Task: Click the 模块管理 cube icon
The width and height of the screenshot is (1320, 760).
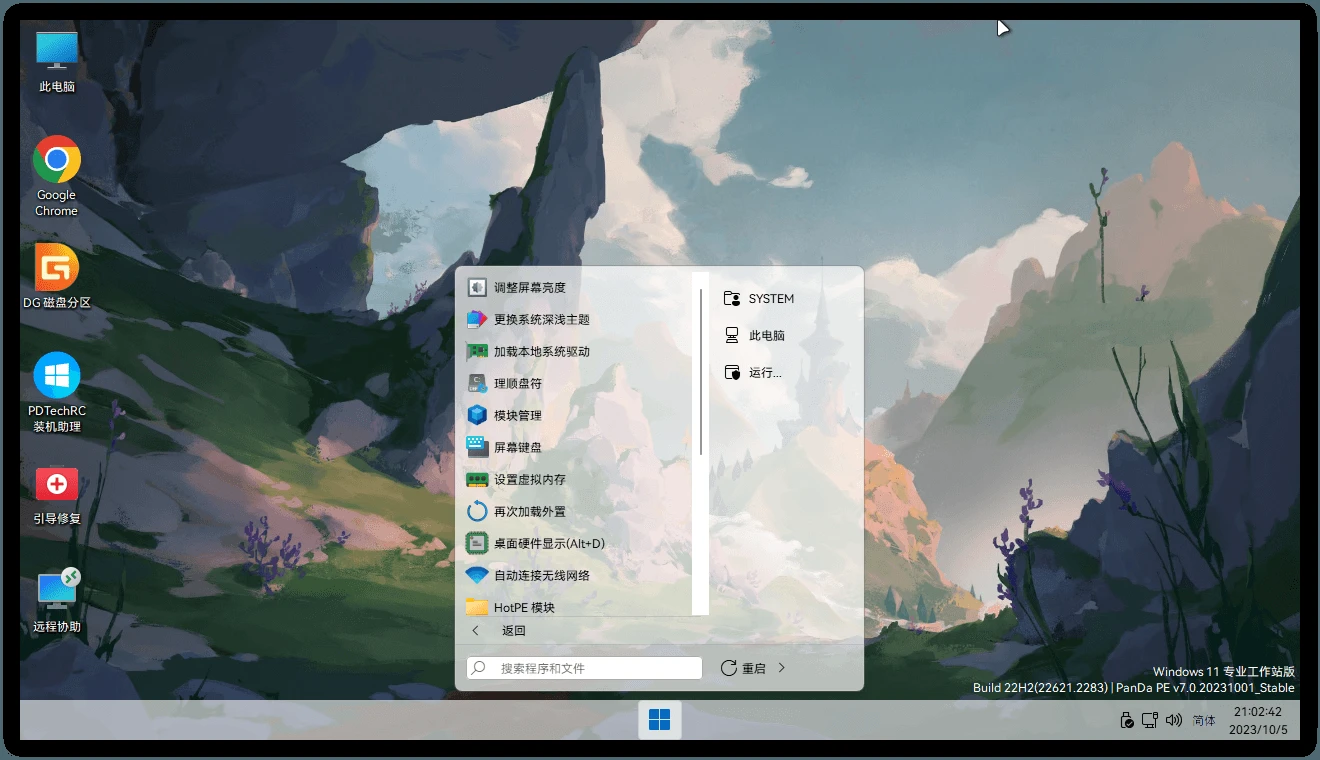Action: pos(477,415)
